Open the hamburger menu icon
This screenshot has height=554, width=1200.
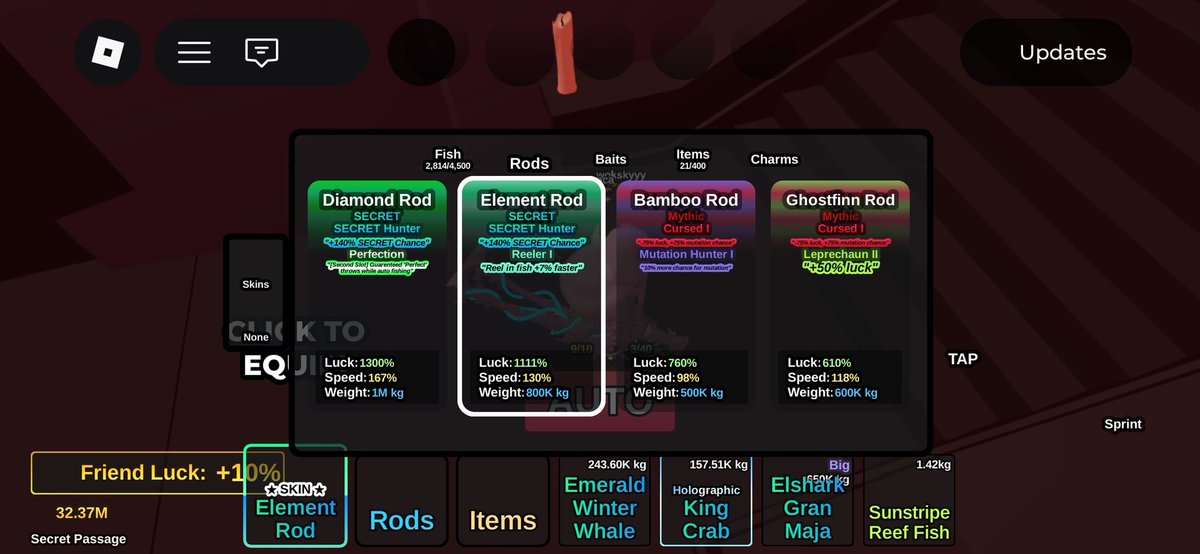coord(194,52)
